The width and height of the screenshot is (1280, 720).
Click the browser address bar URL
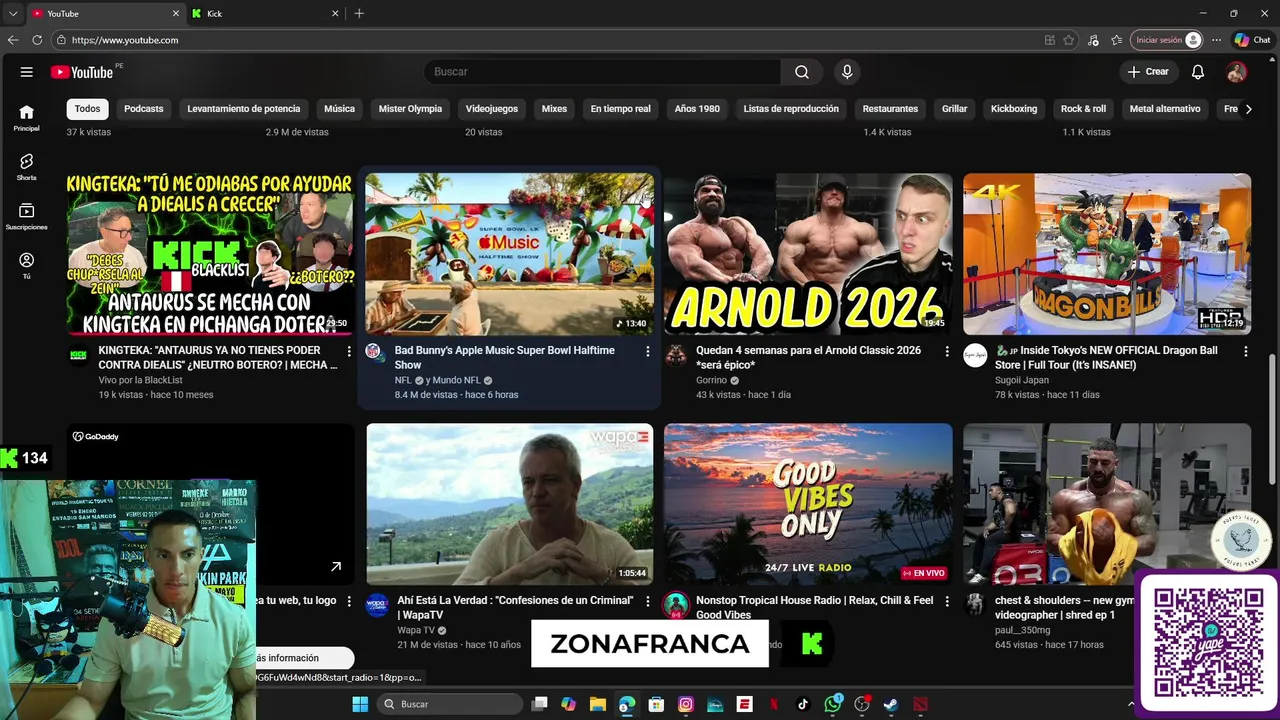(x=125, y=40)
